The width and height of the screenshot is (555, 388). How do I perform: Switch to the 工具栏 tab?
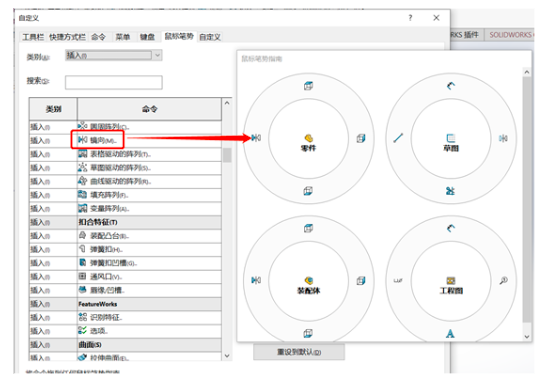(33, 37)
